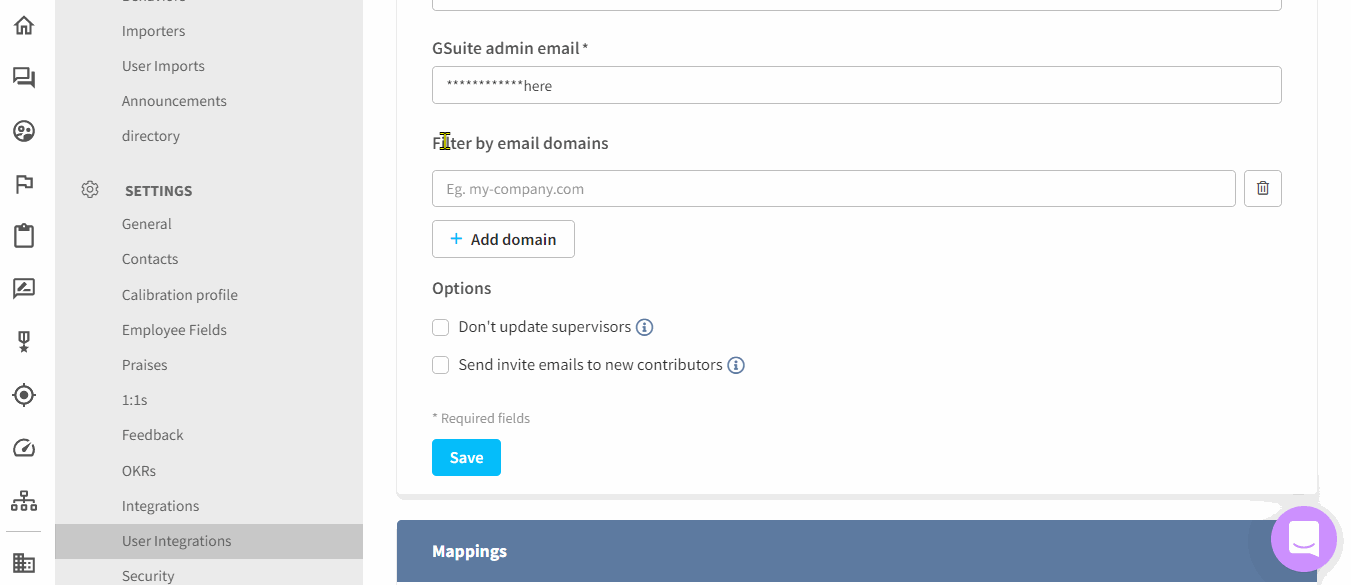This screenshot has height=585, width=1351.
Task: Open the Messages conversation icon
Action: [23, 77]
